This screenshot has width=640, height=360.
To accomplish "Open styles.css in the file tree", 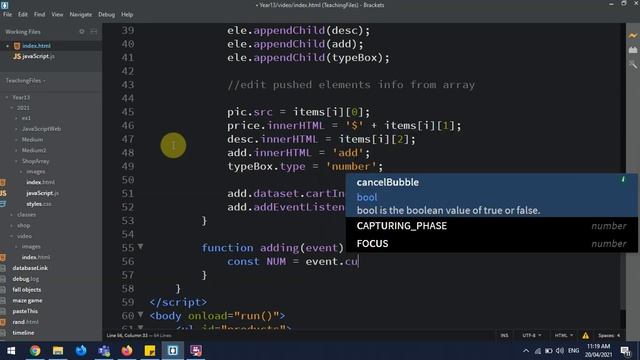I will [x=39, y=204].
